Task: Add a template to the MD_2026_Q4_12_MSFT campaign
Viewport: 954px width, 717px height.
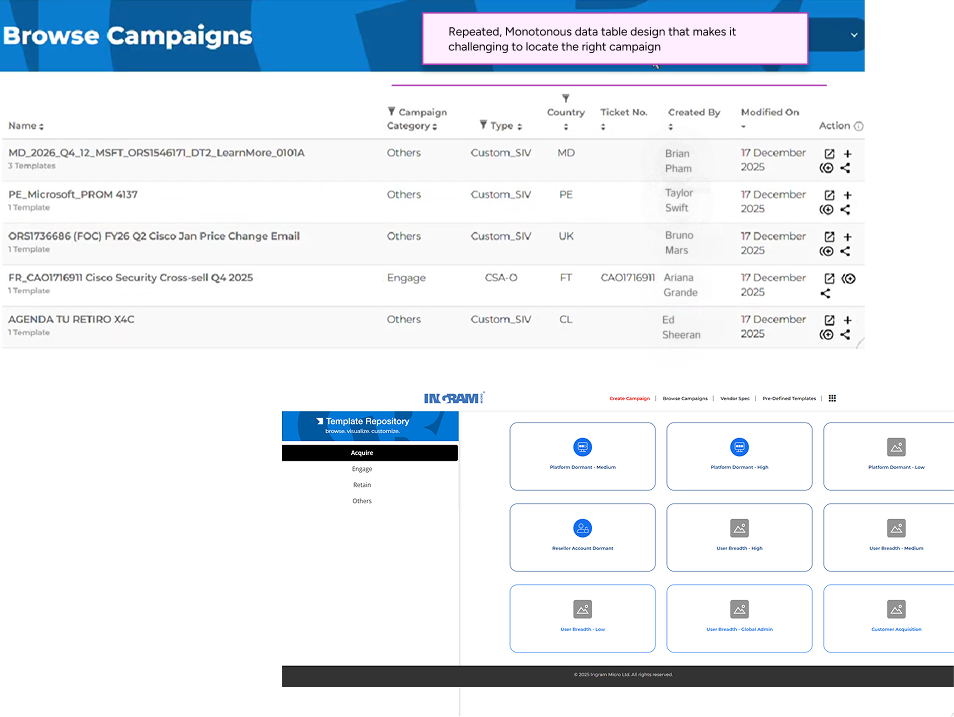Action: 848,154
